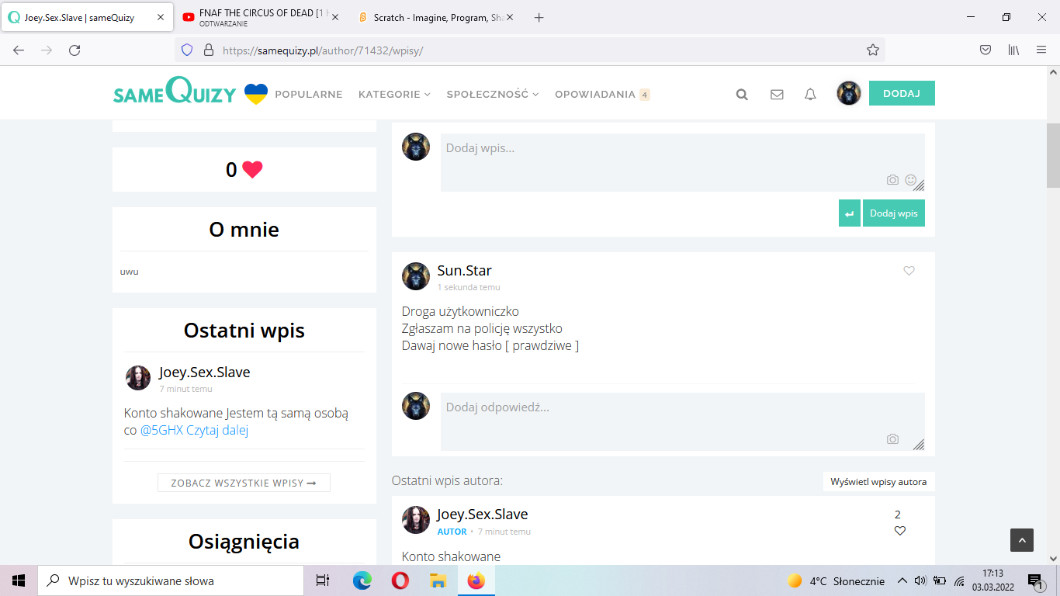1060x596 pixels.
Task: Click the scroll-to-top arrow button
Action: (1021, 540)
